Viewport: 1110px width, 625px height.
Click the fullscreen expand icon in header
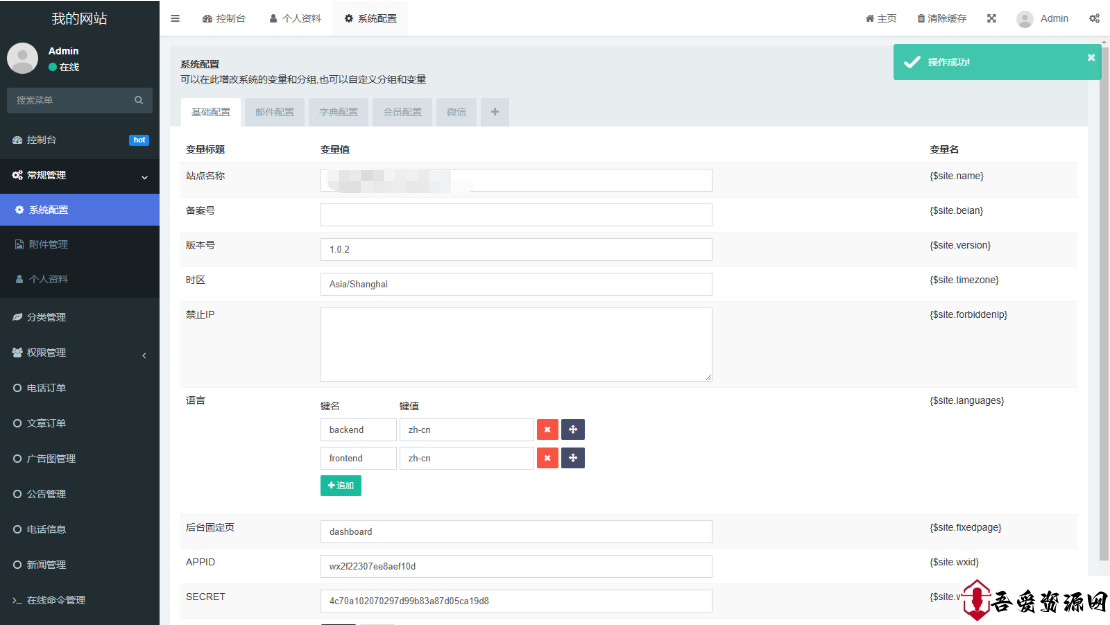(x=991, y=19)
